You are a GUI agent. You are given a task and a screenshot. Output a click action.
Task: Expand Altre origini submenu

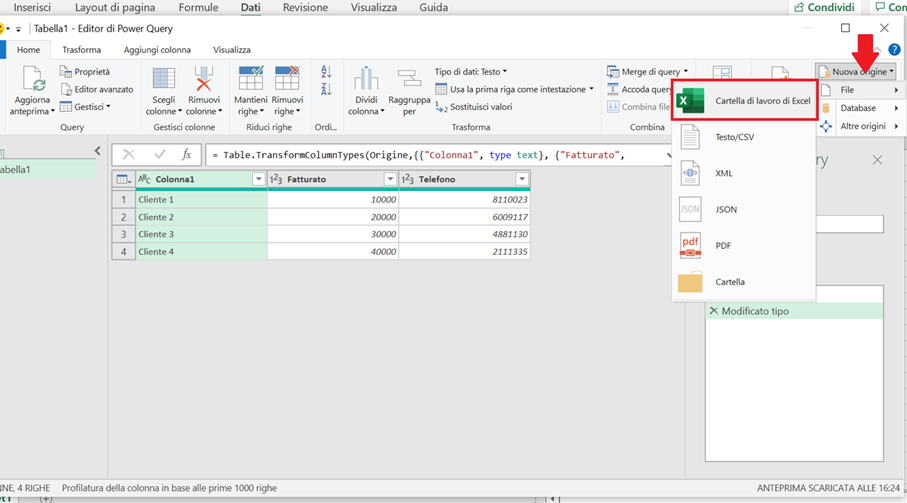point(860,126)
